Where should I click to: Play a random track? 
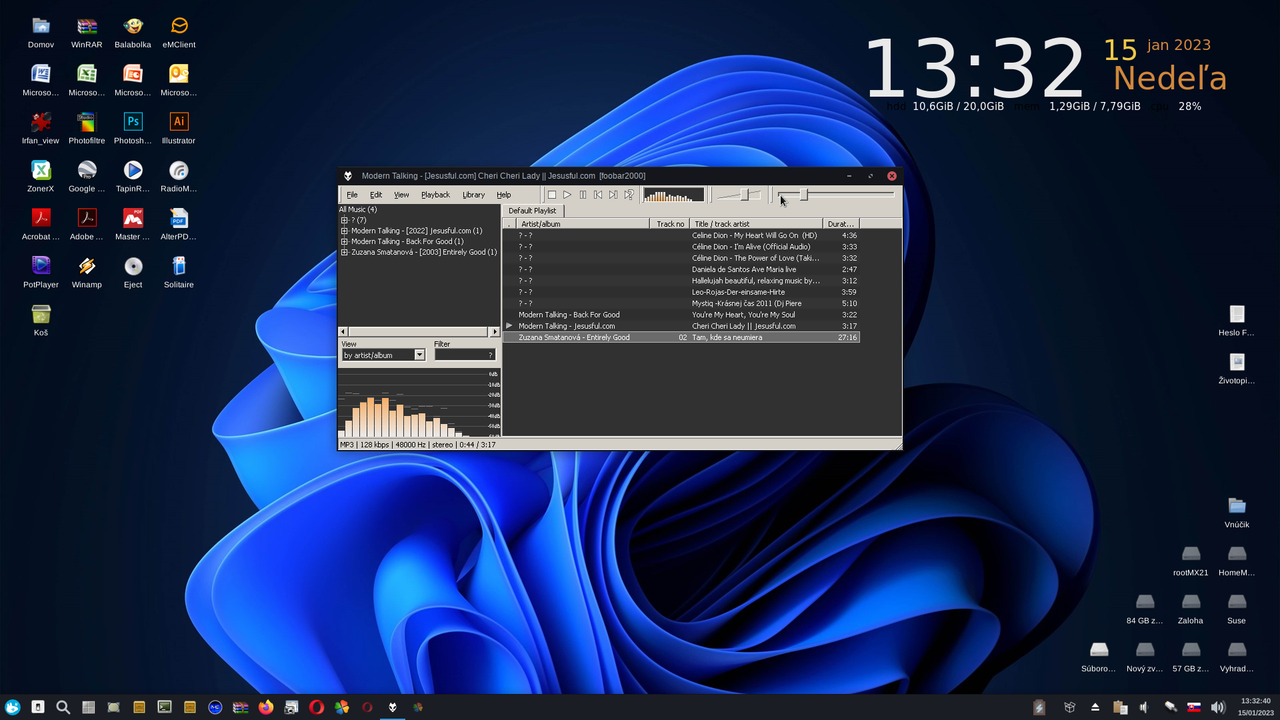[629, 195]
